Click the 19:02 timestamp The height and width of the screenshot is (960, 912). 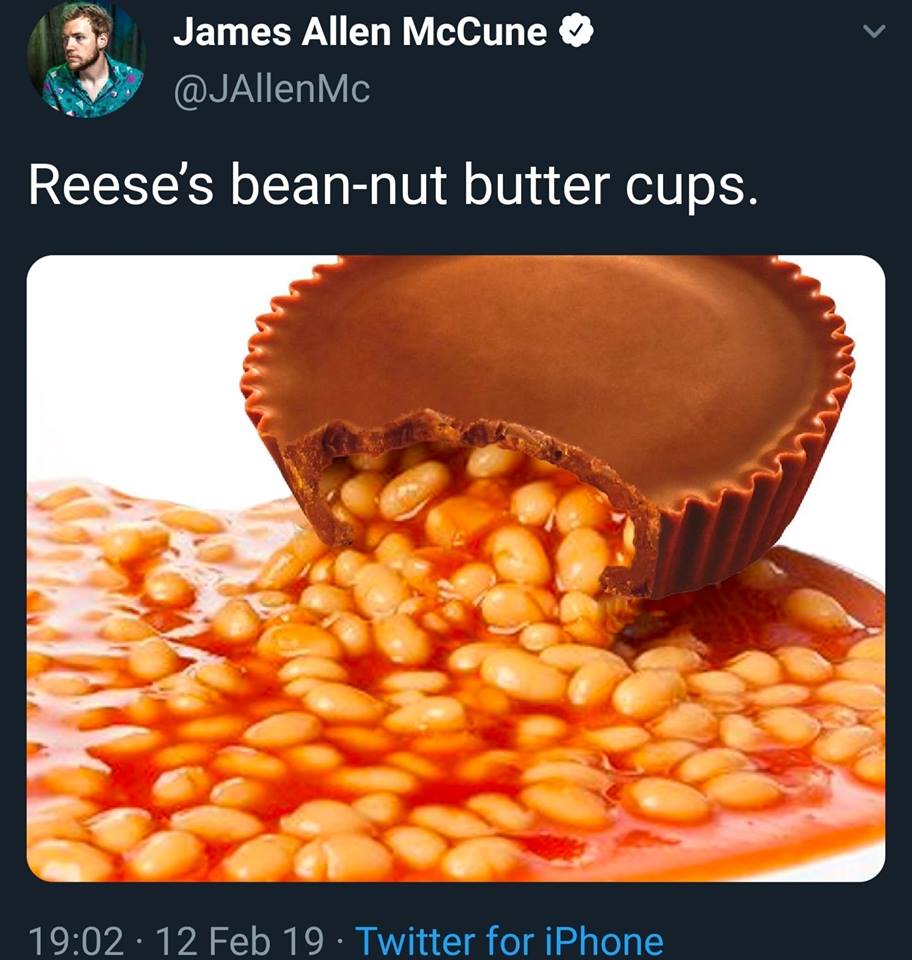coord(76,940)
